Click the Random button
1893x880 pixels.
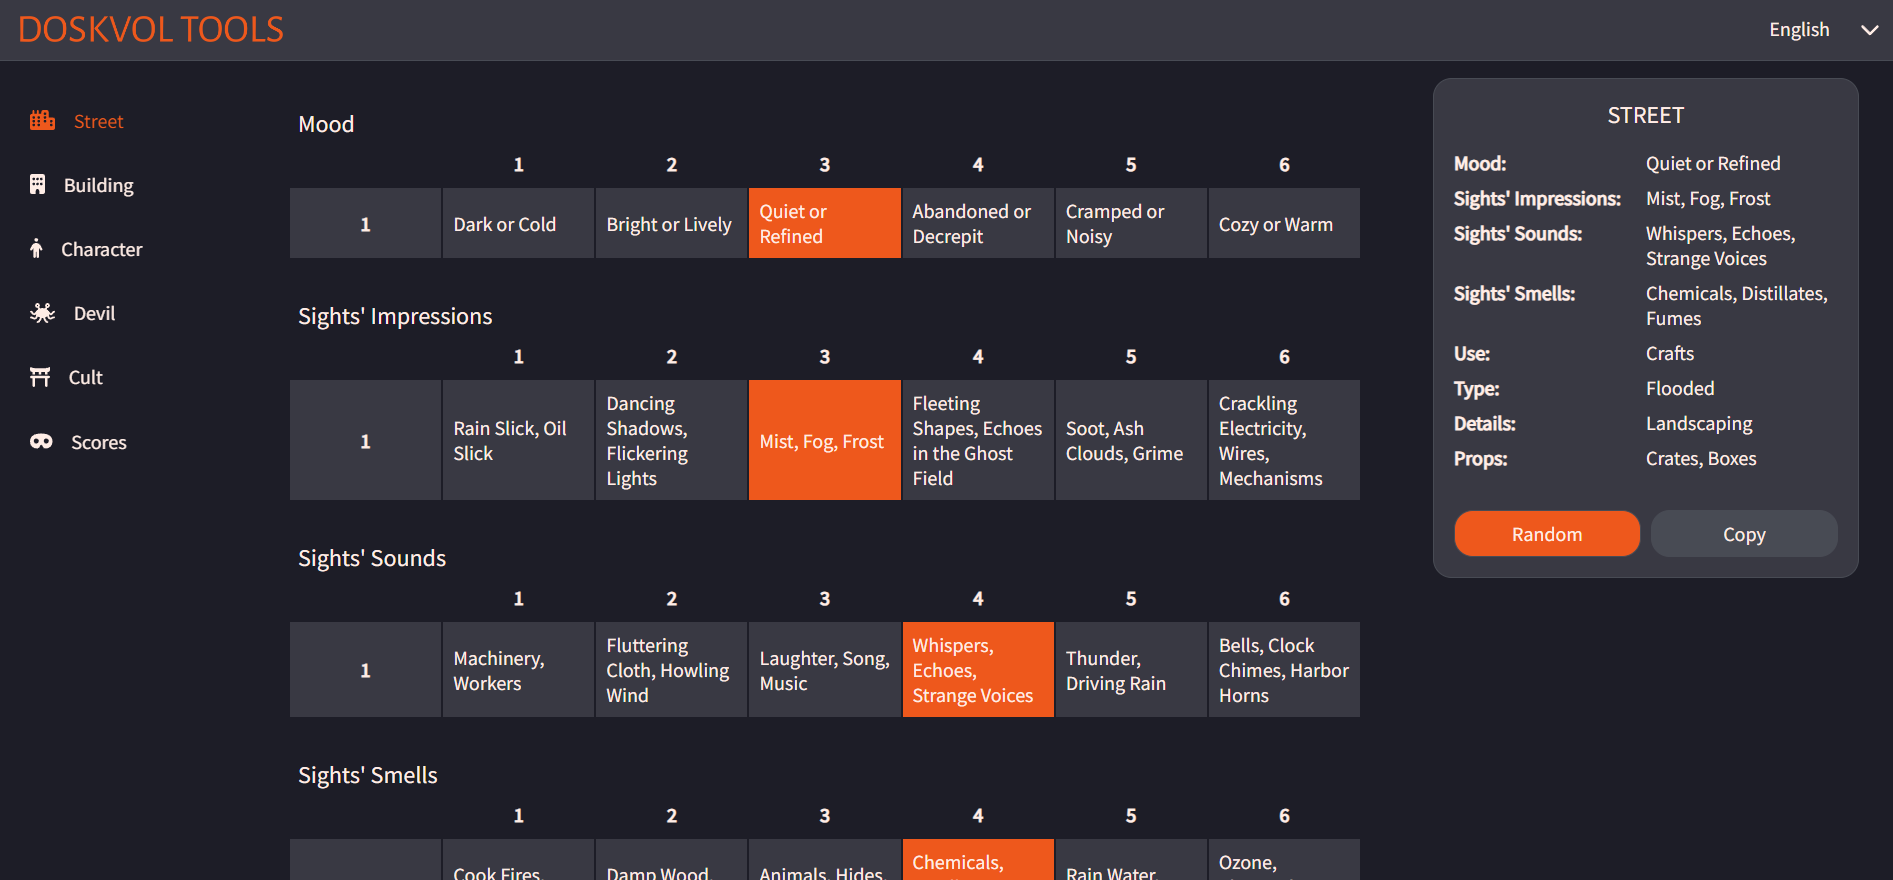(1547, 534)
